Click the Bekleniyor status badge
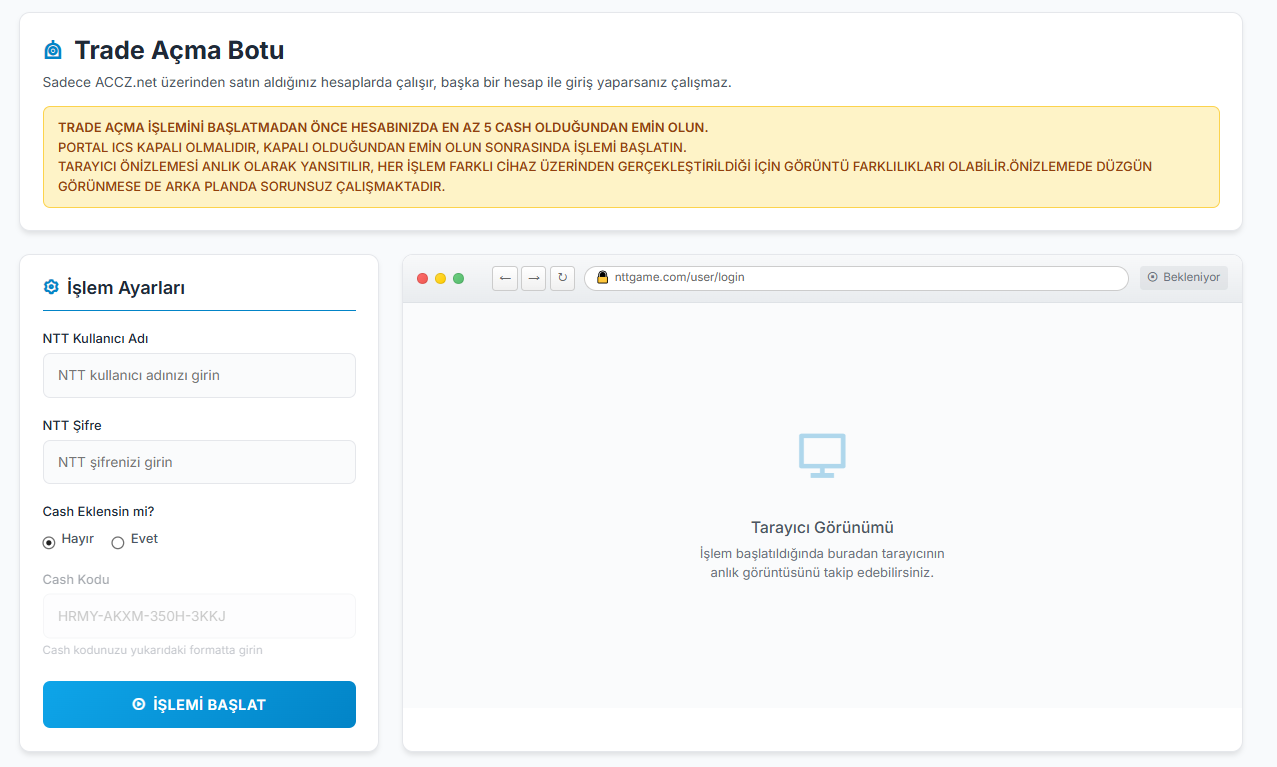 pos(1184,277)
